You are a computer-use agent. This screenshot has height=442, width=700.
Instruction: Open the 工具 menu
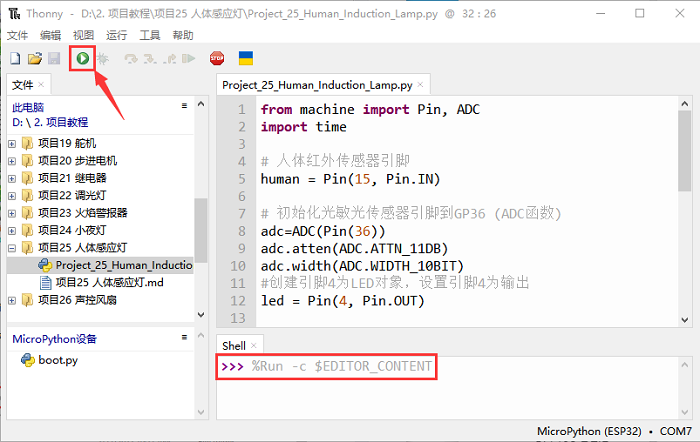point(150,35)
